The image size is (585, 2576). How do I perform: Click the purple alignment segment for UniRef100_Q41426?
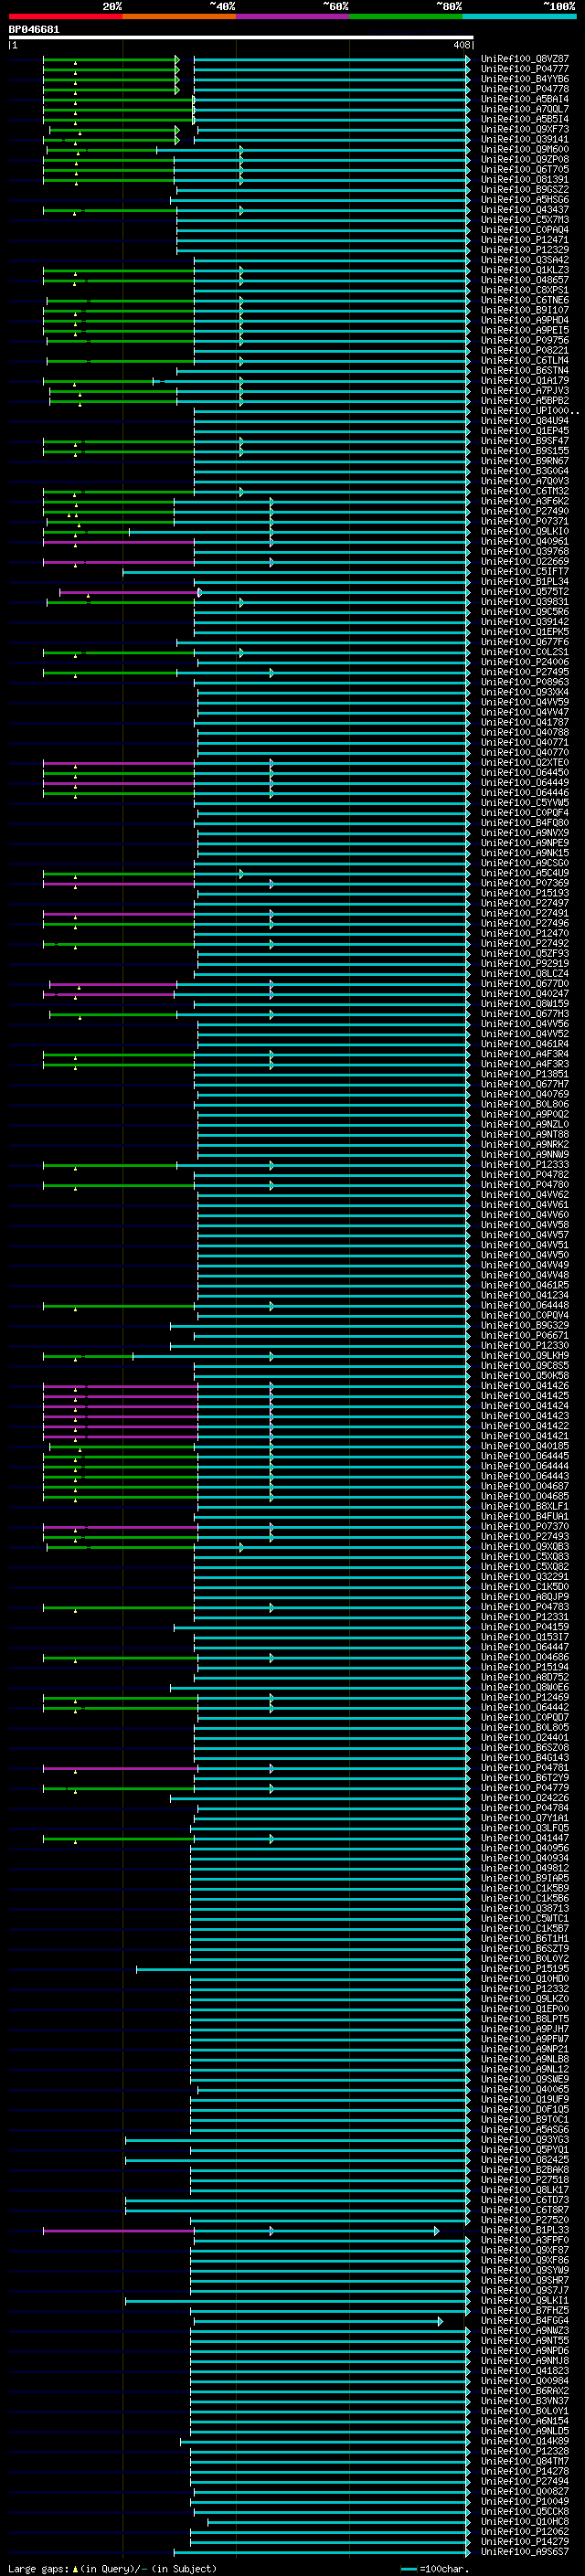(120, 1386)
